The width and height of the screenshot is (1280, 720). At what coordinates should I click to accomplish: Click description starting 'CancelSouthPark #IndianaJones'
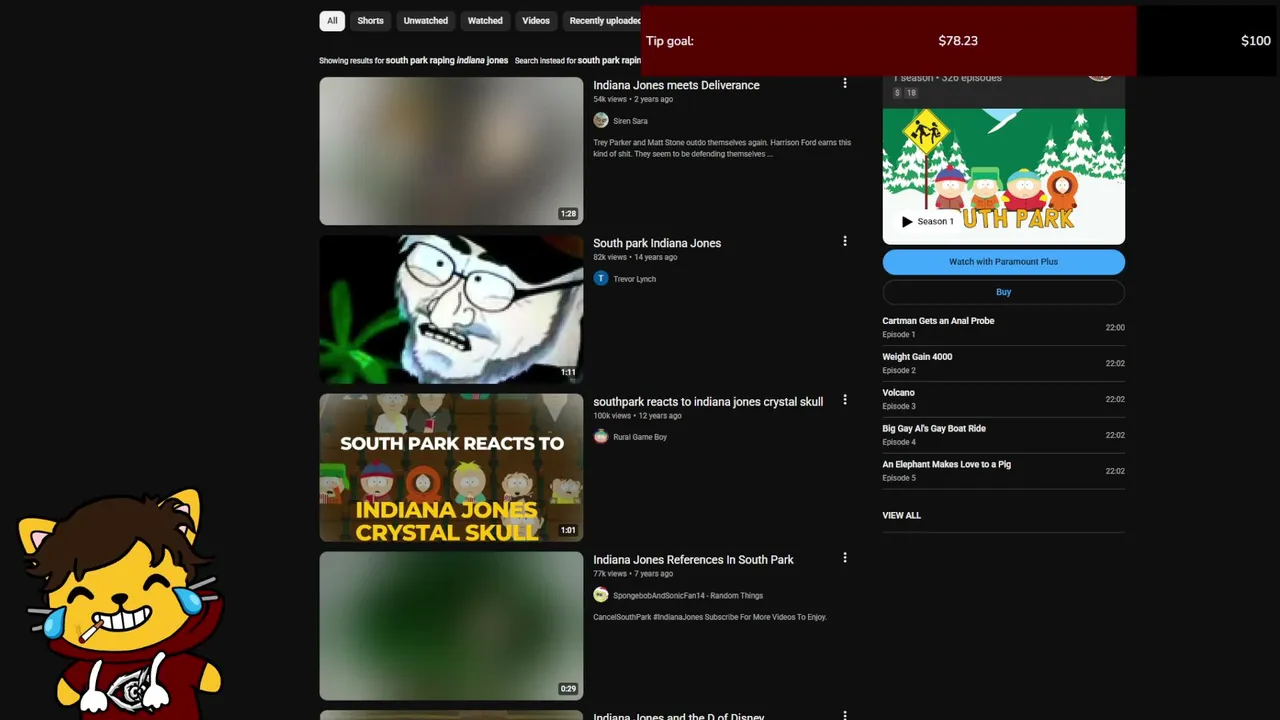point(710,617)
